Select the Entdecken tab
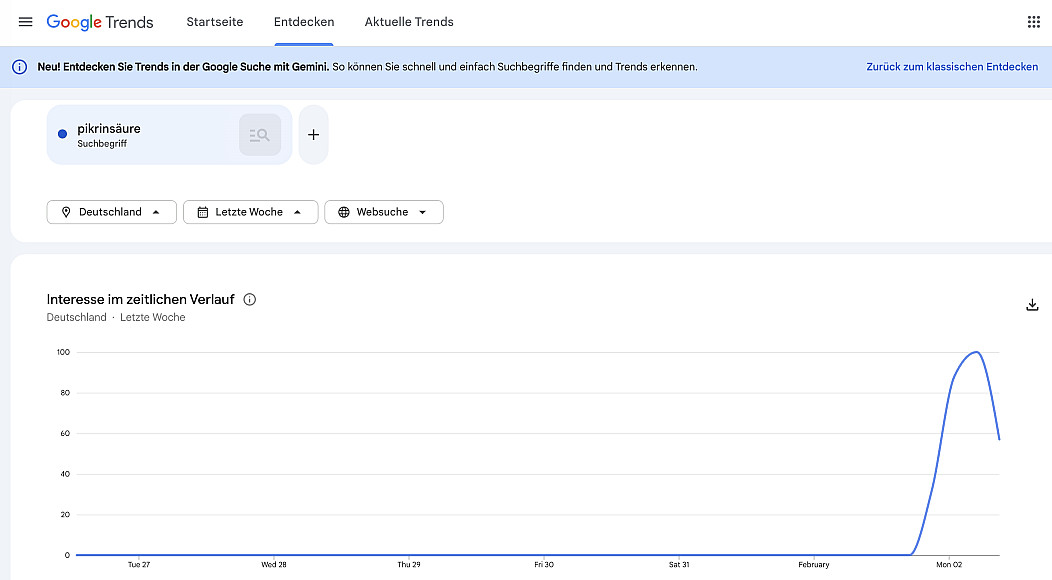 pos(304,22)
